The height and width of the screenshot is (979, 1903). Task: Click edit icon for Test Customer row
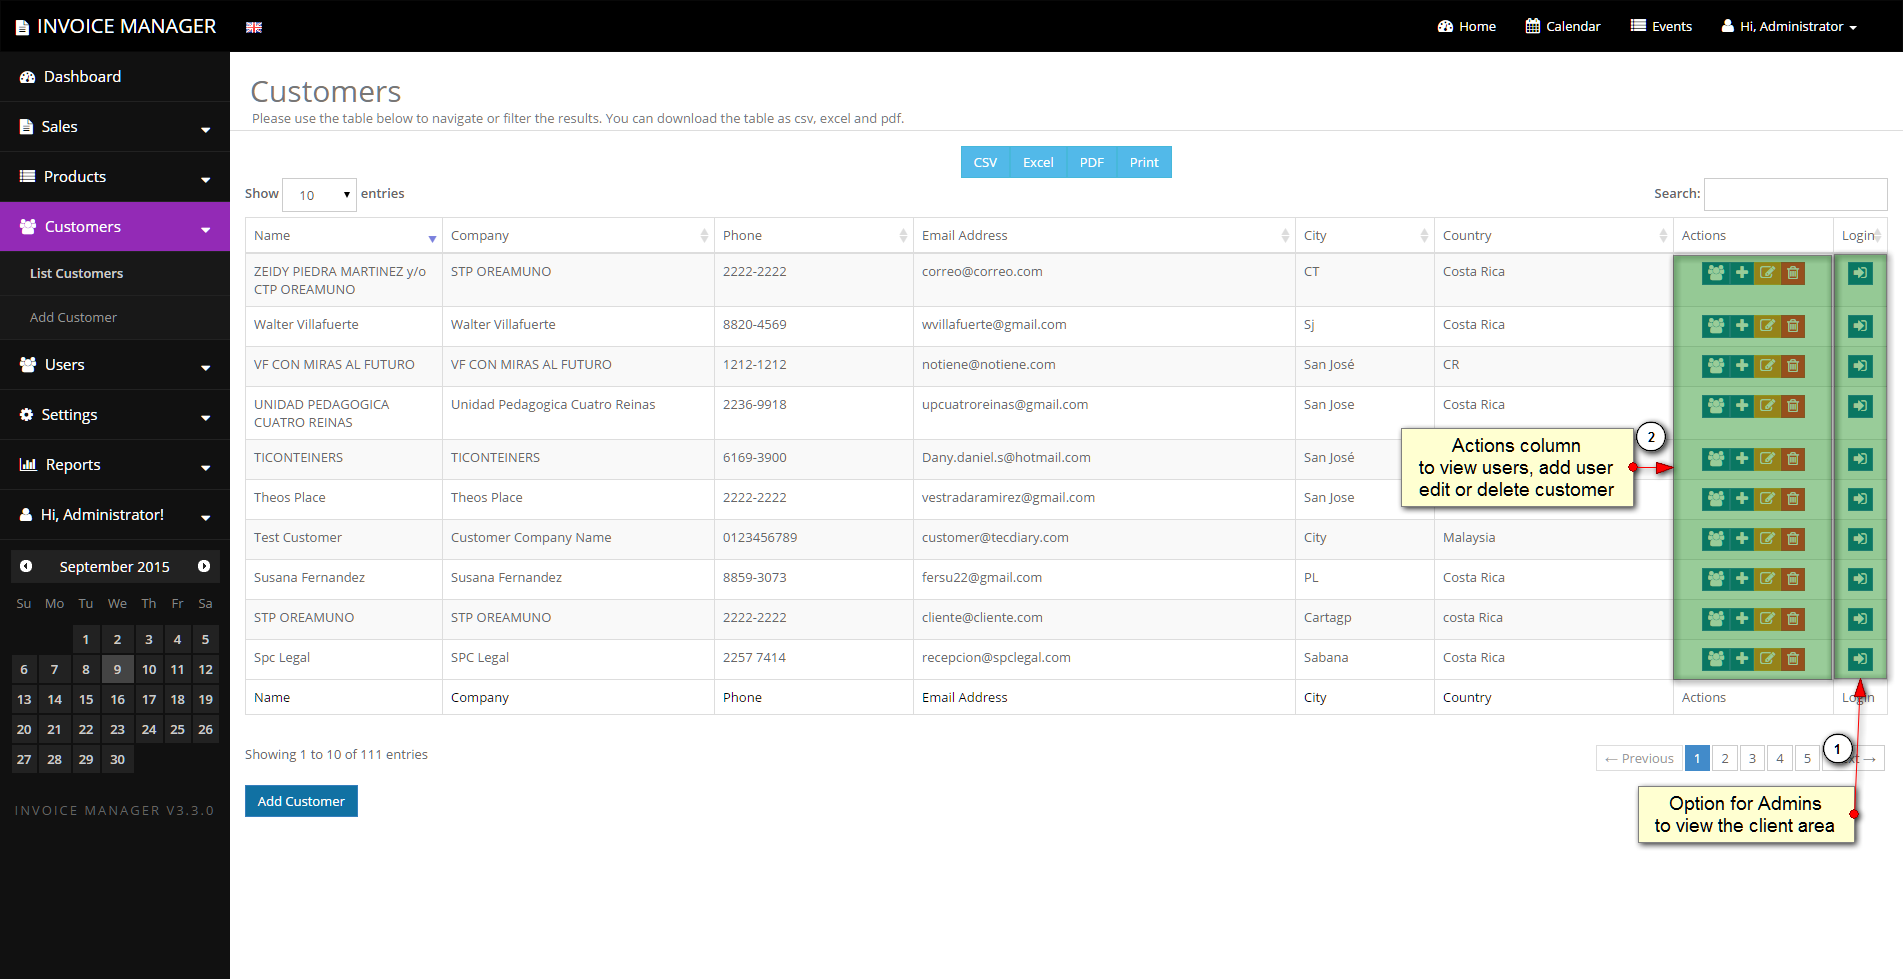[1767, 538]
